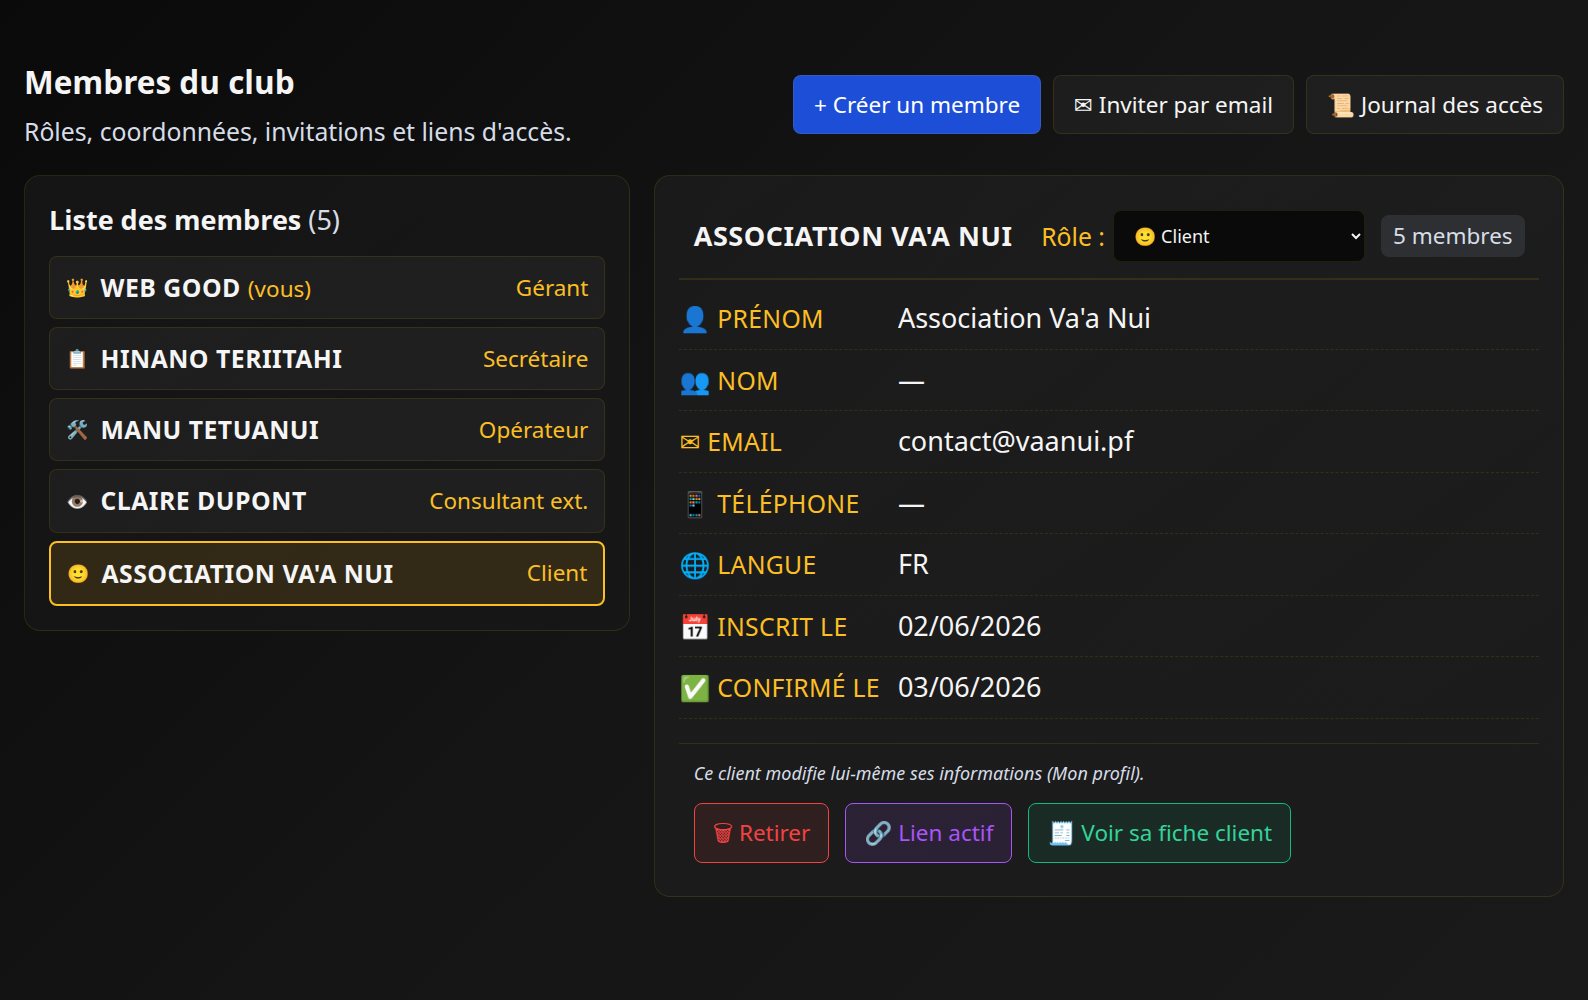Image resolution: width=1588 pixels, height=1000 pixels.
Task: Select WEB GOOD member row
Action: [x=327, y=288]
